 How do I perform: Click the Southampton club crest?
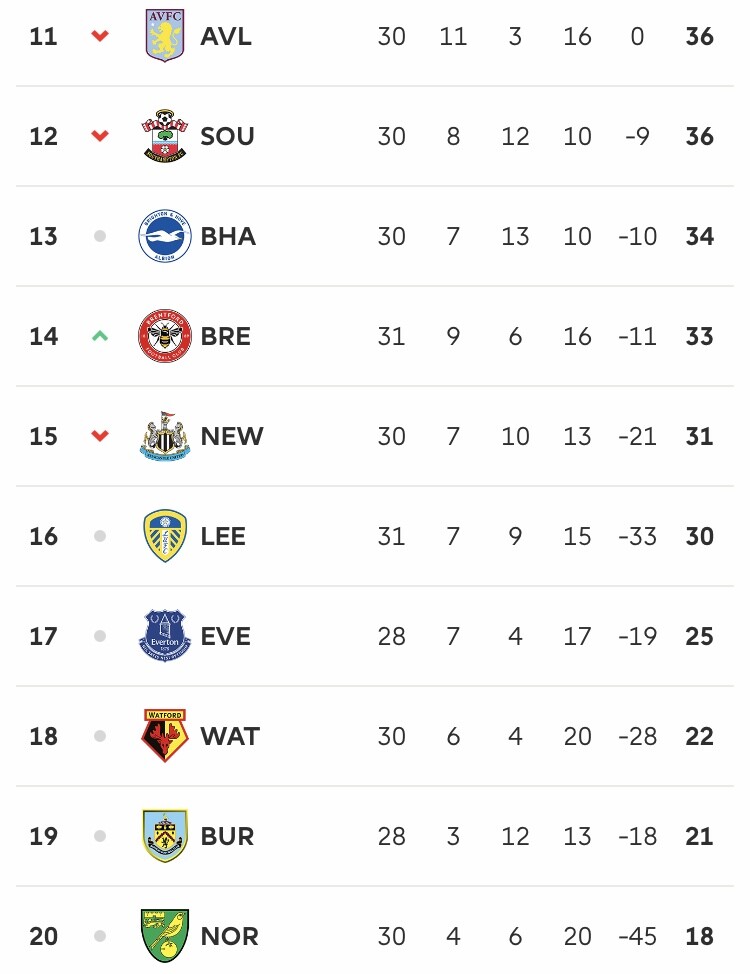165,136
